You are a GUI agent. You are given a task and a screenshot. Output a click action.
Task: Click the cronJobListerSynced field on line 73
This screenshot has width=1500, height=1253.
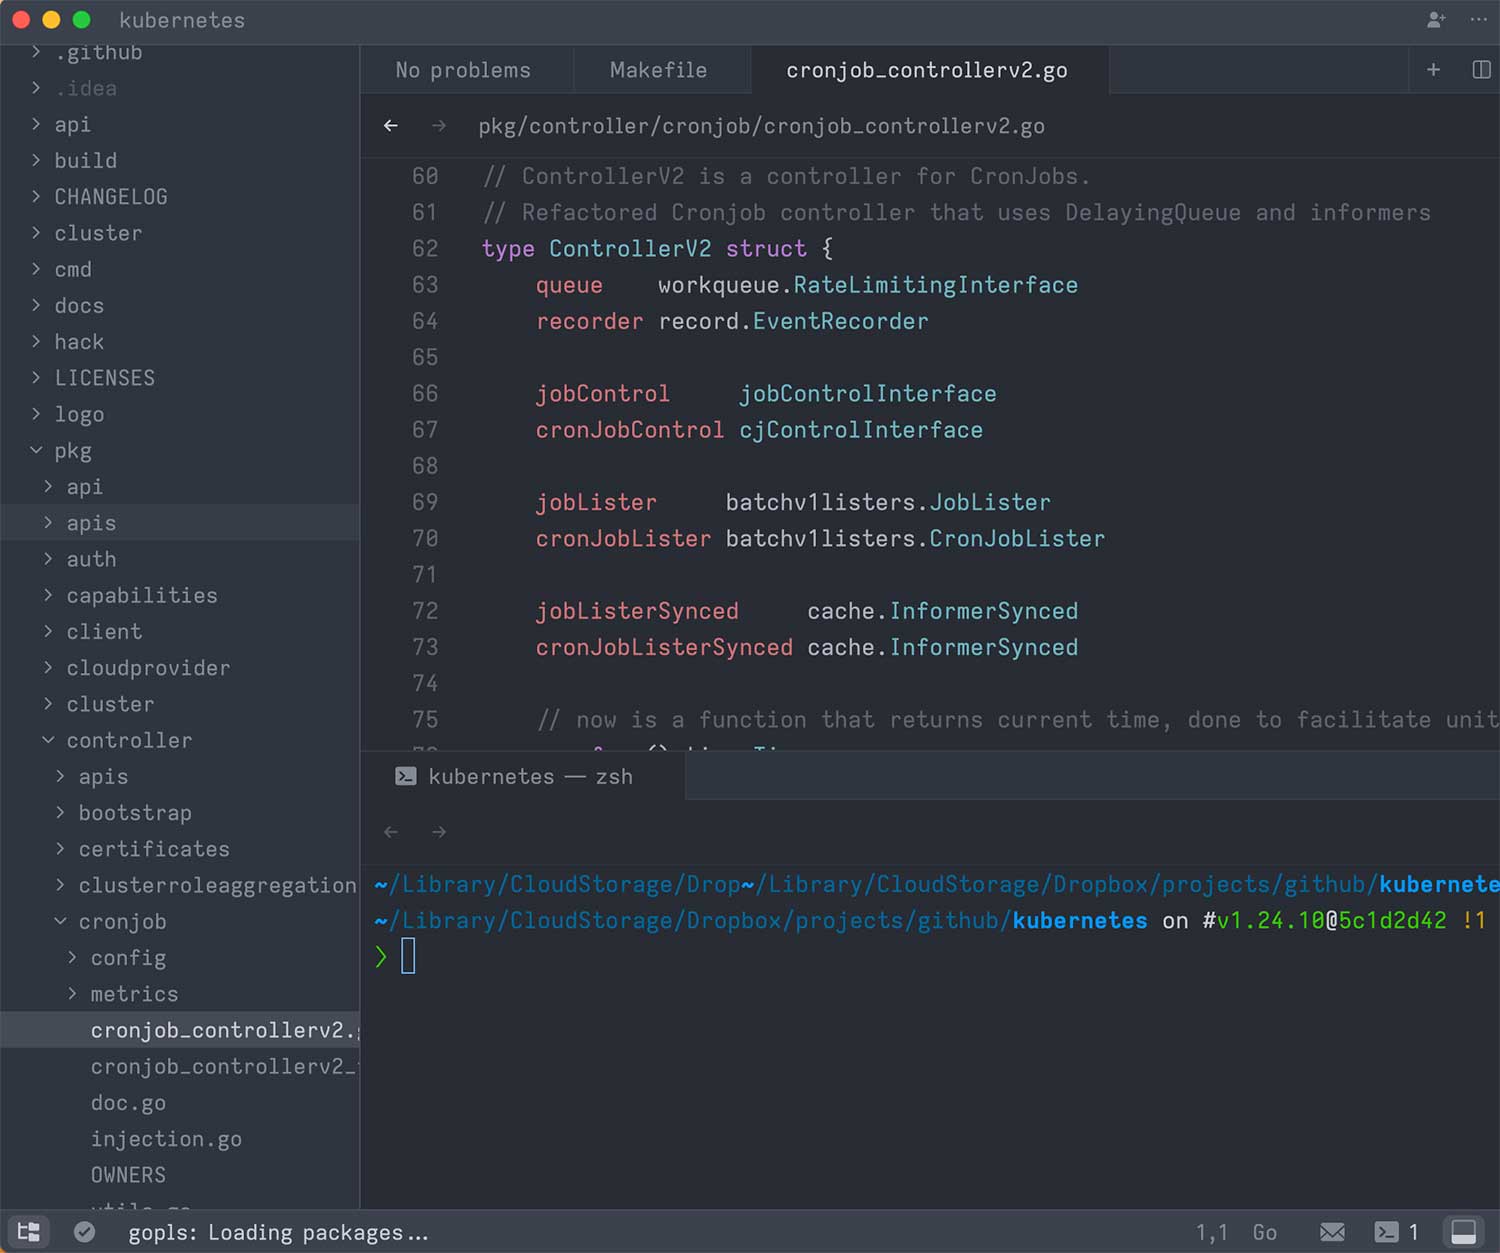pyautogui.click(x=664, y=647)
